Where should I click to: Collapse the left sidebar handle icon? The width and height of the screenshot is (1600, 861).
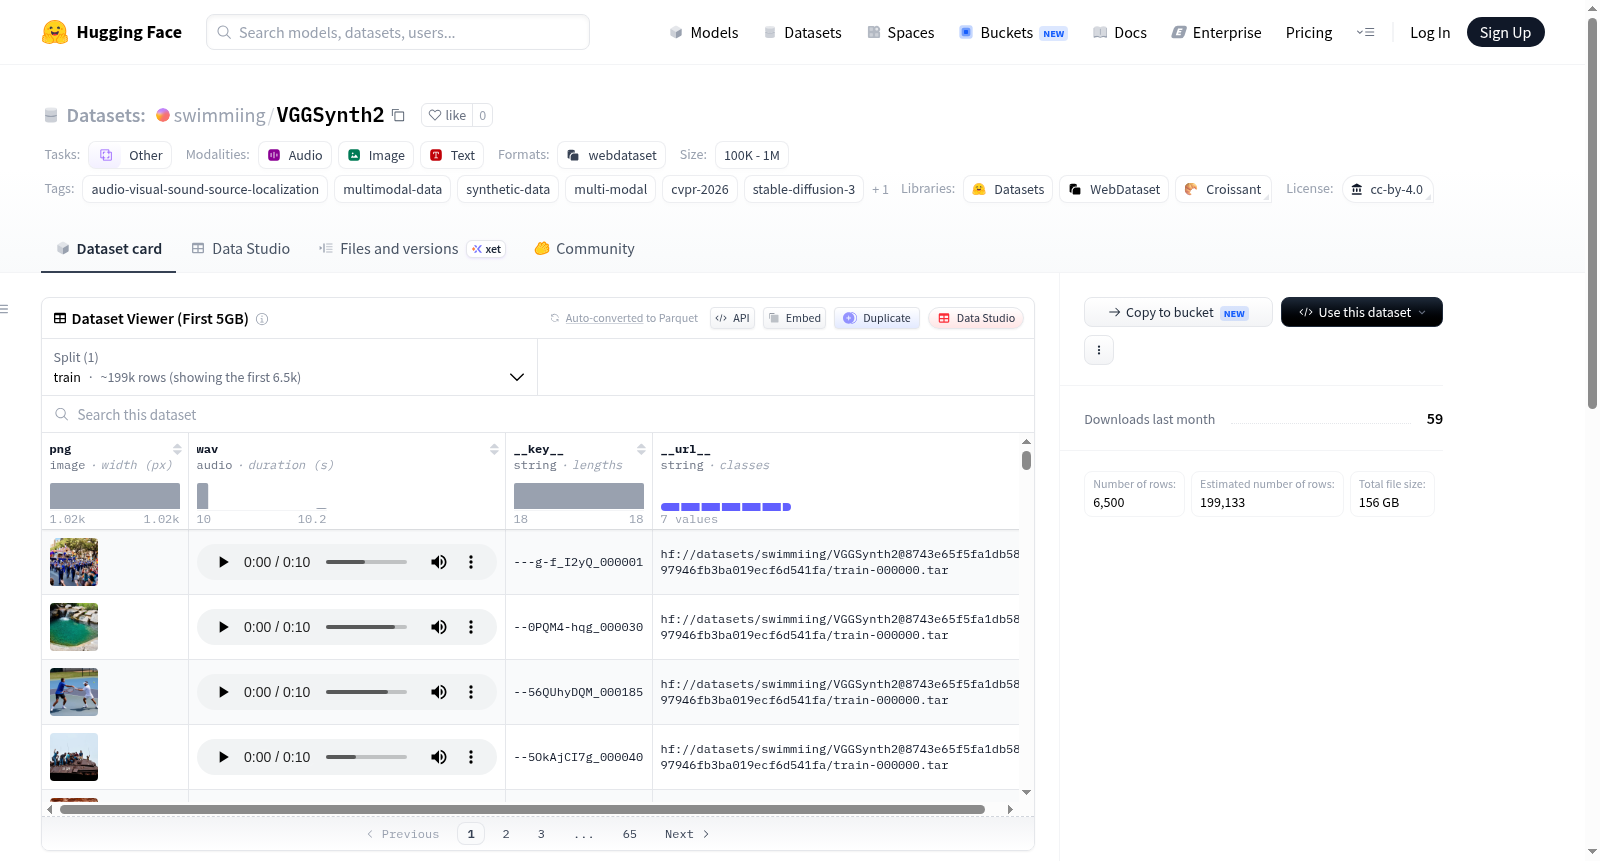4,309
